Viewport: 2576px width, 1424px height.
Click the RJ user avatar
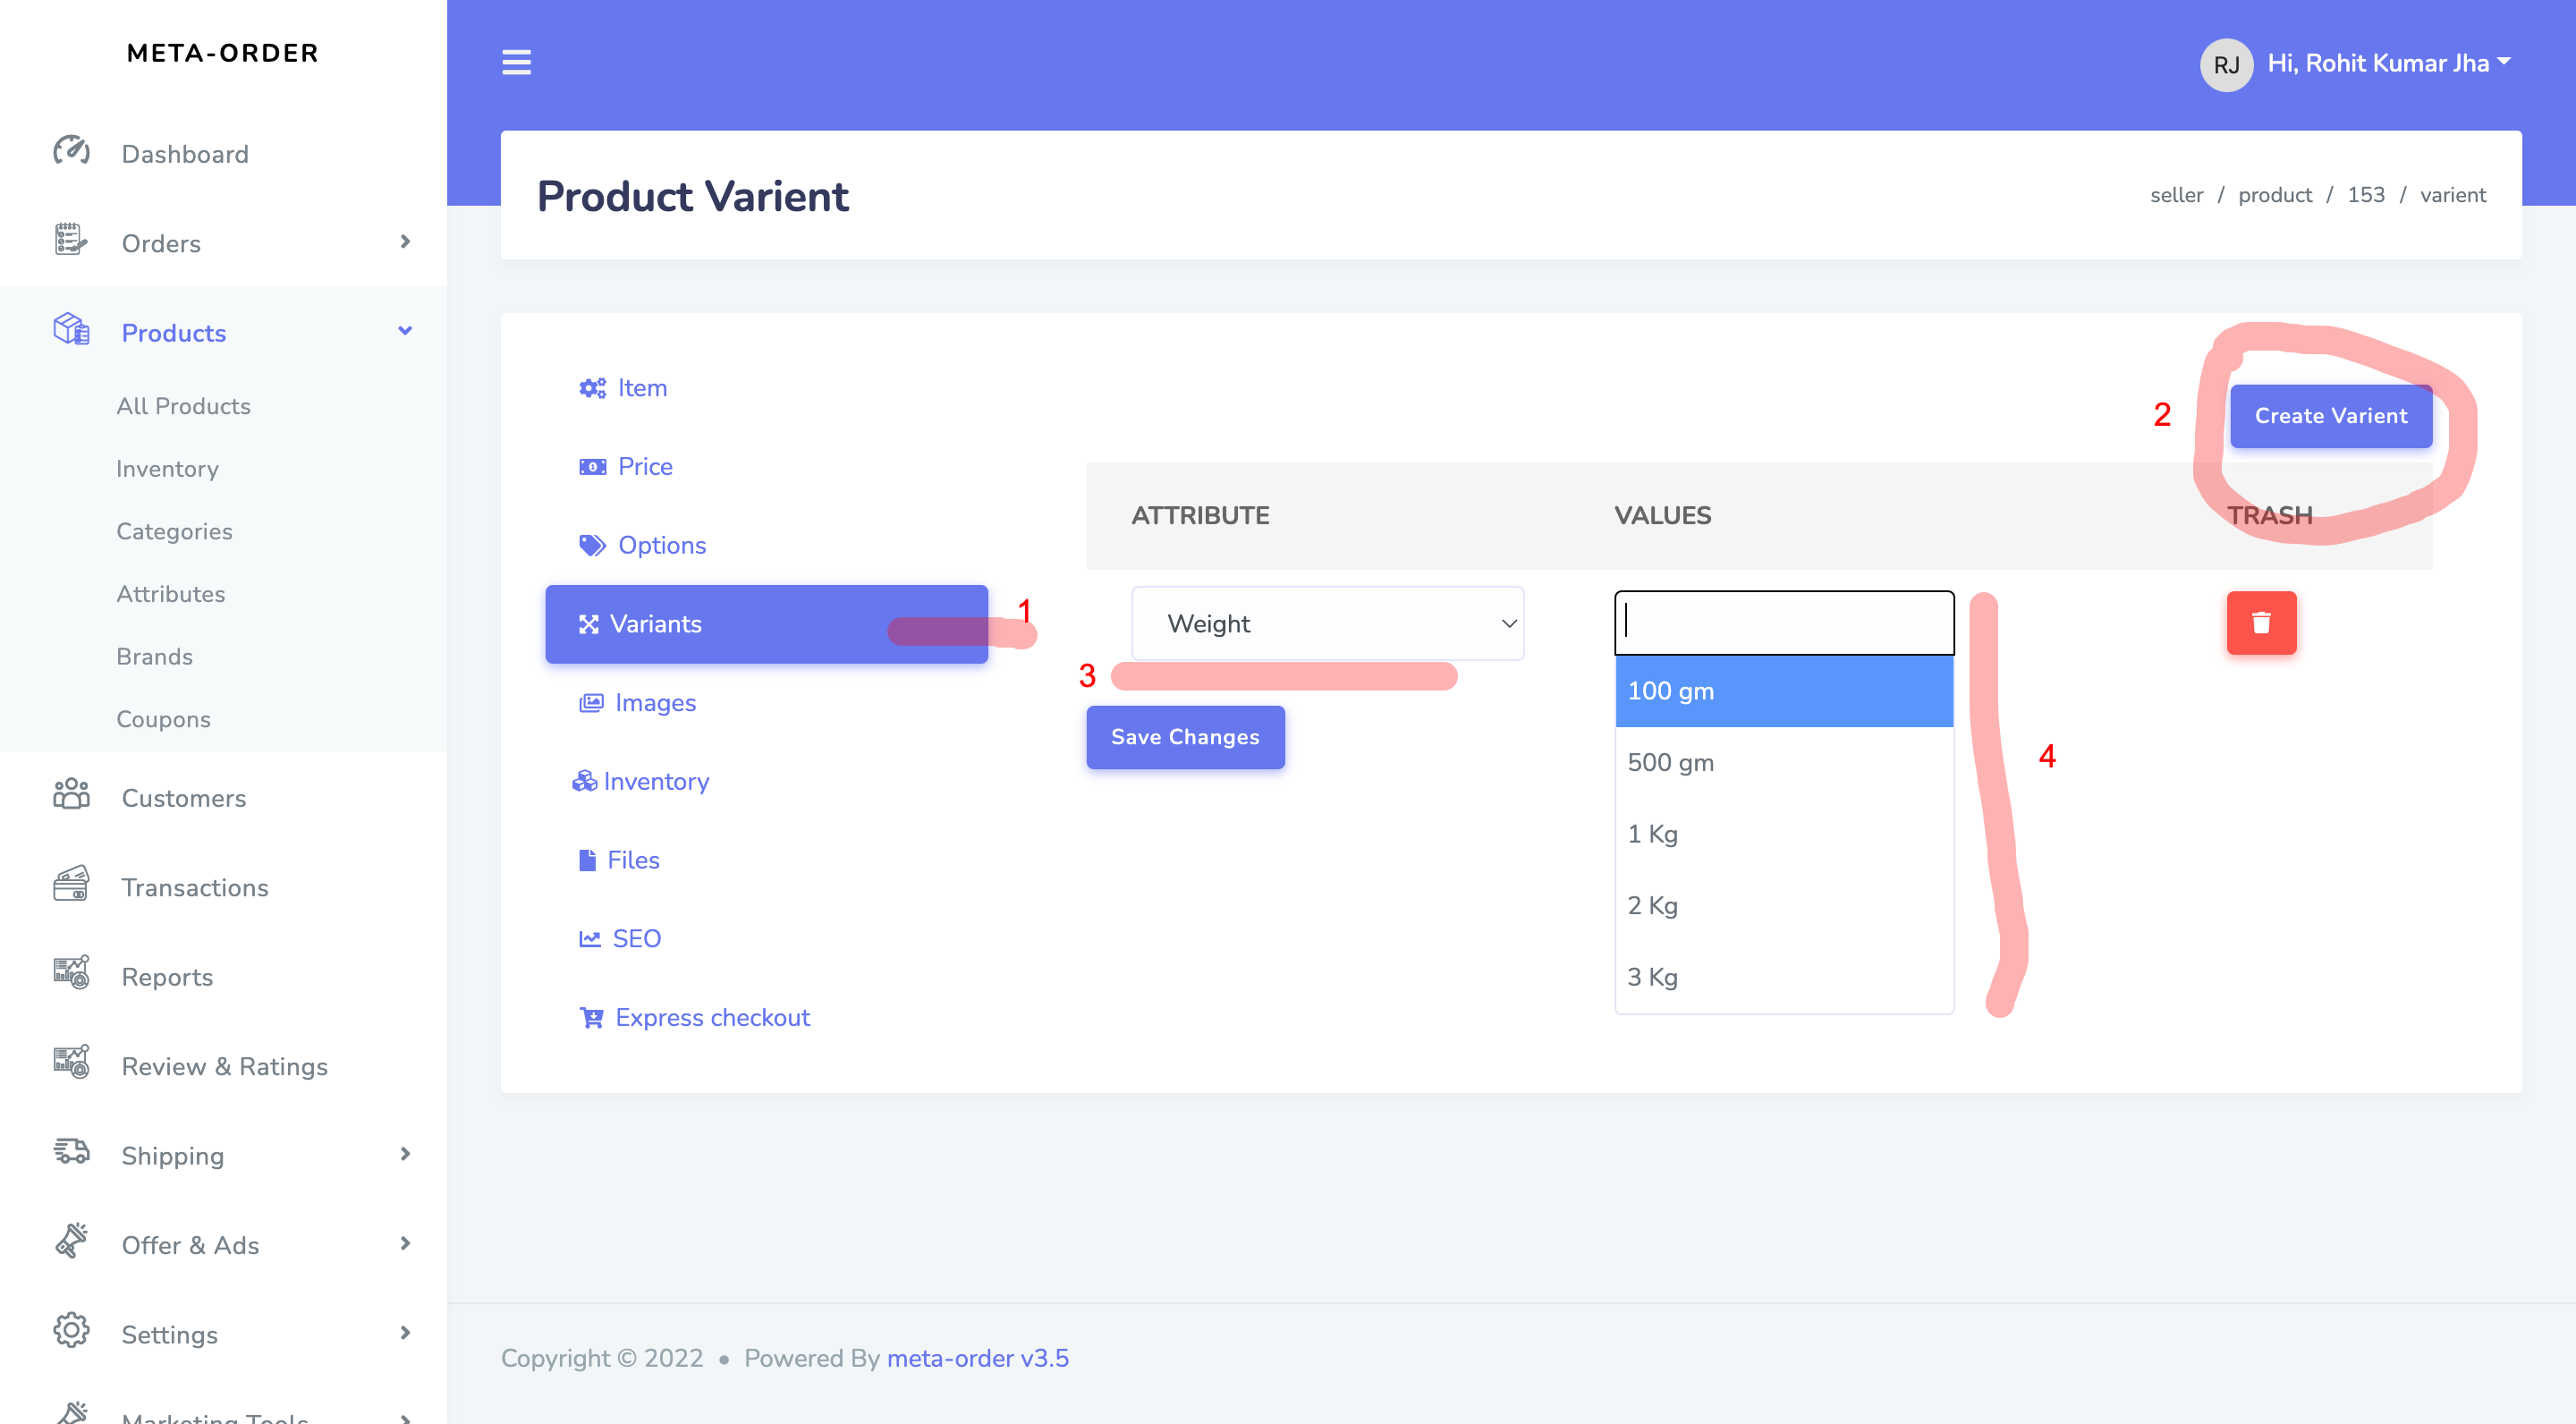[x=2225, y=64]
